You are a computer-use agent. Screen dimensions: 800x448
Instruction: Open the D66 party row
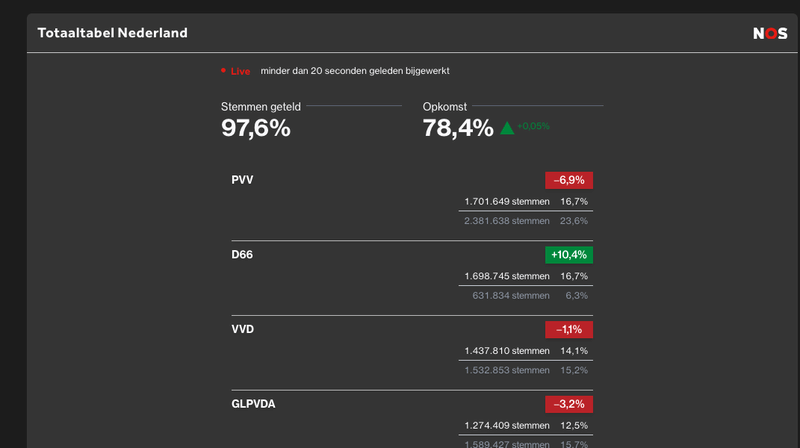[242, 255]
